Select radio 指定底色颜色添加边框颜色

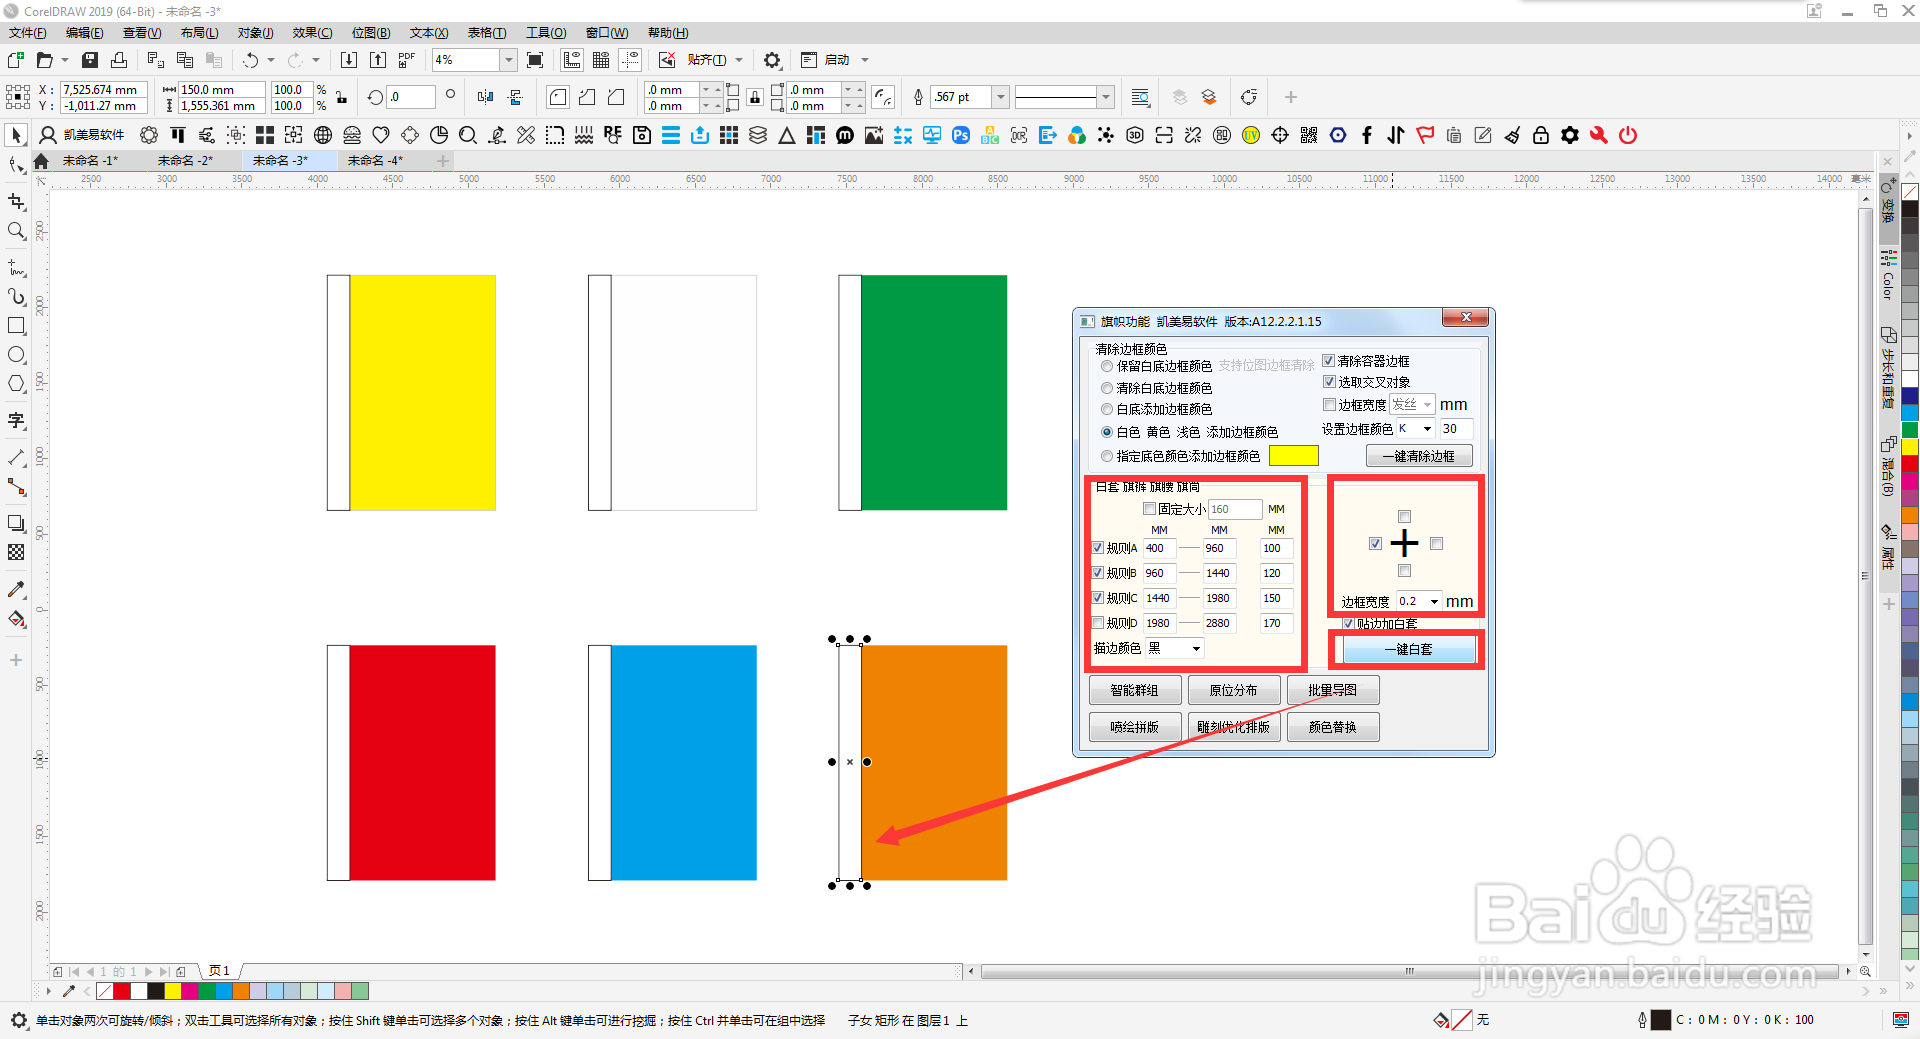pos(1107,456)
